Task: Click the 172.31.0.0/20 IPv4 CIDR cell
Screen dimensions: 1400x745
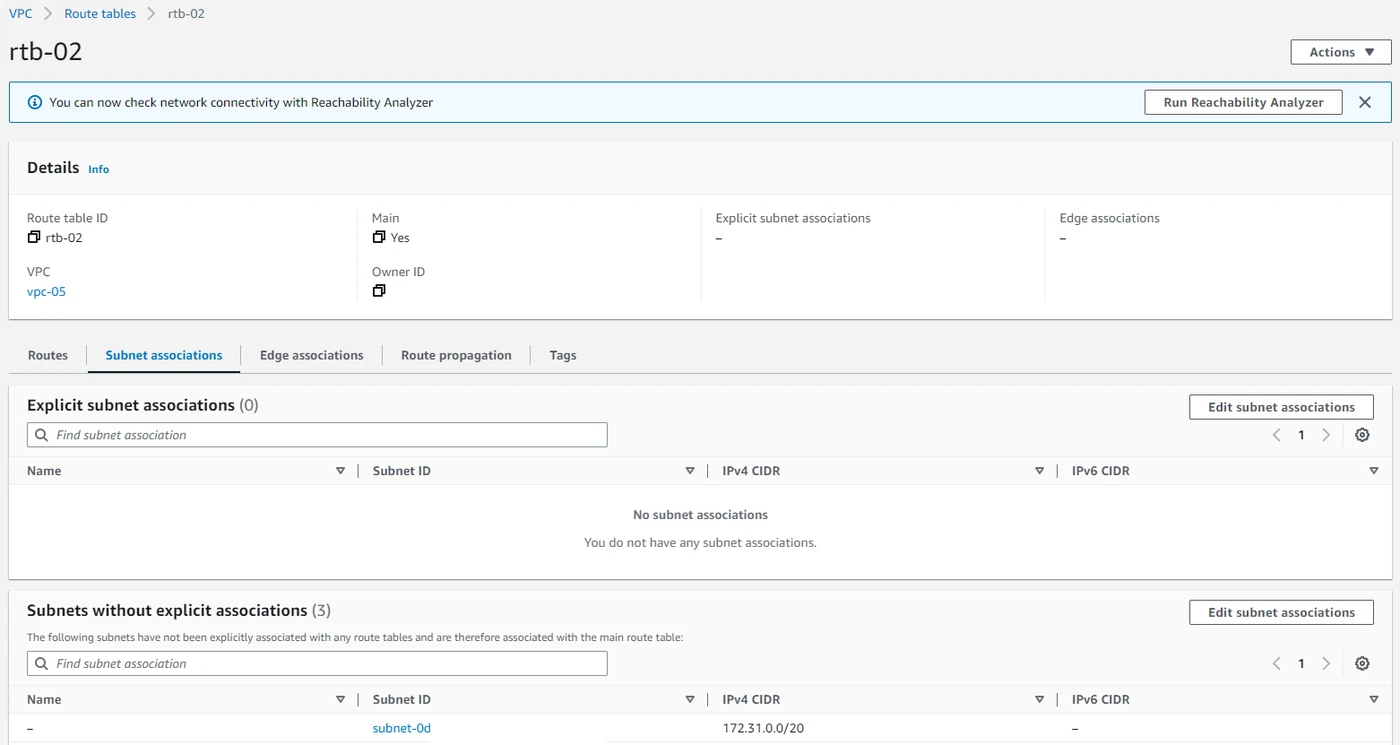Action: coord(763,728)
